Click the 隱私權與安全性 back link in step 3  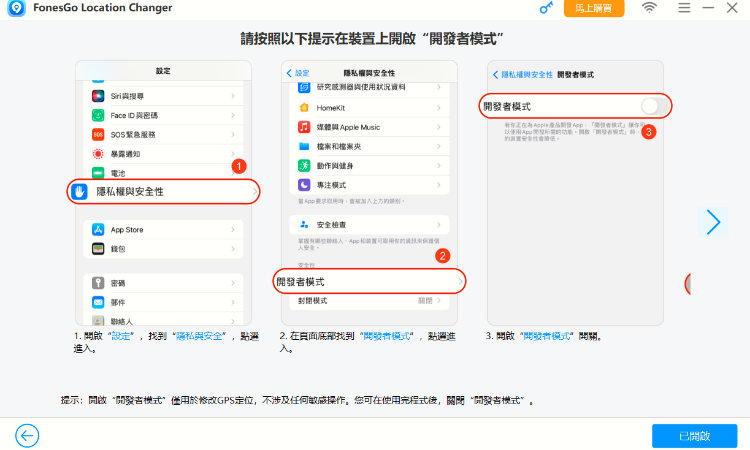(522, 75)
